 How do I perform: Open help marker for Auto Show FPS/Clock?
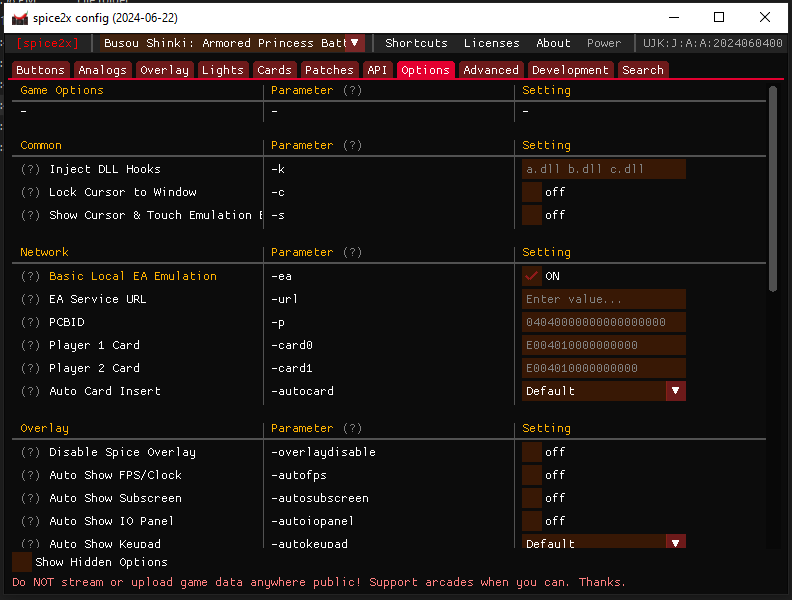pyautogui.click(x=30, y=475)
